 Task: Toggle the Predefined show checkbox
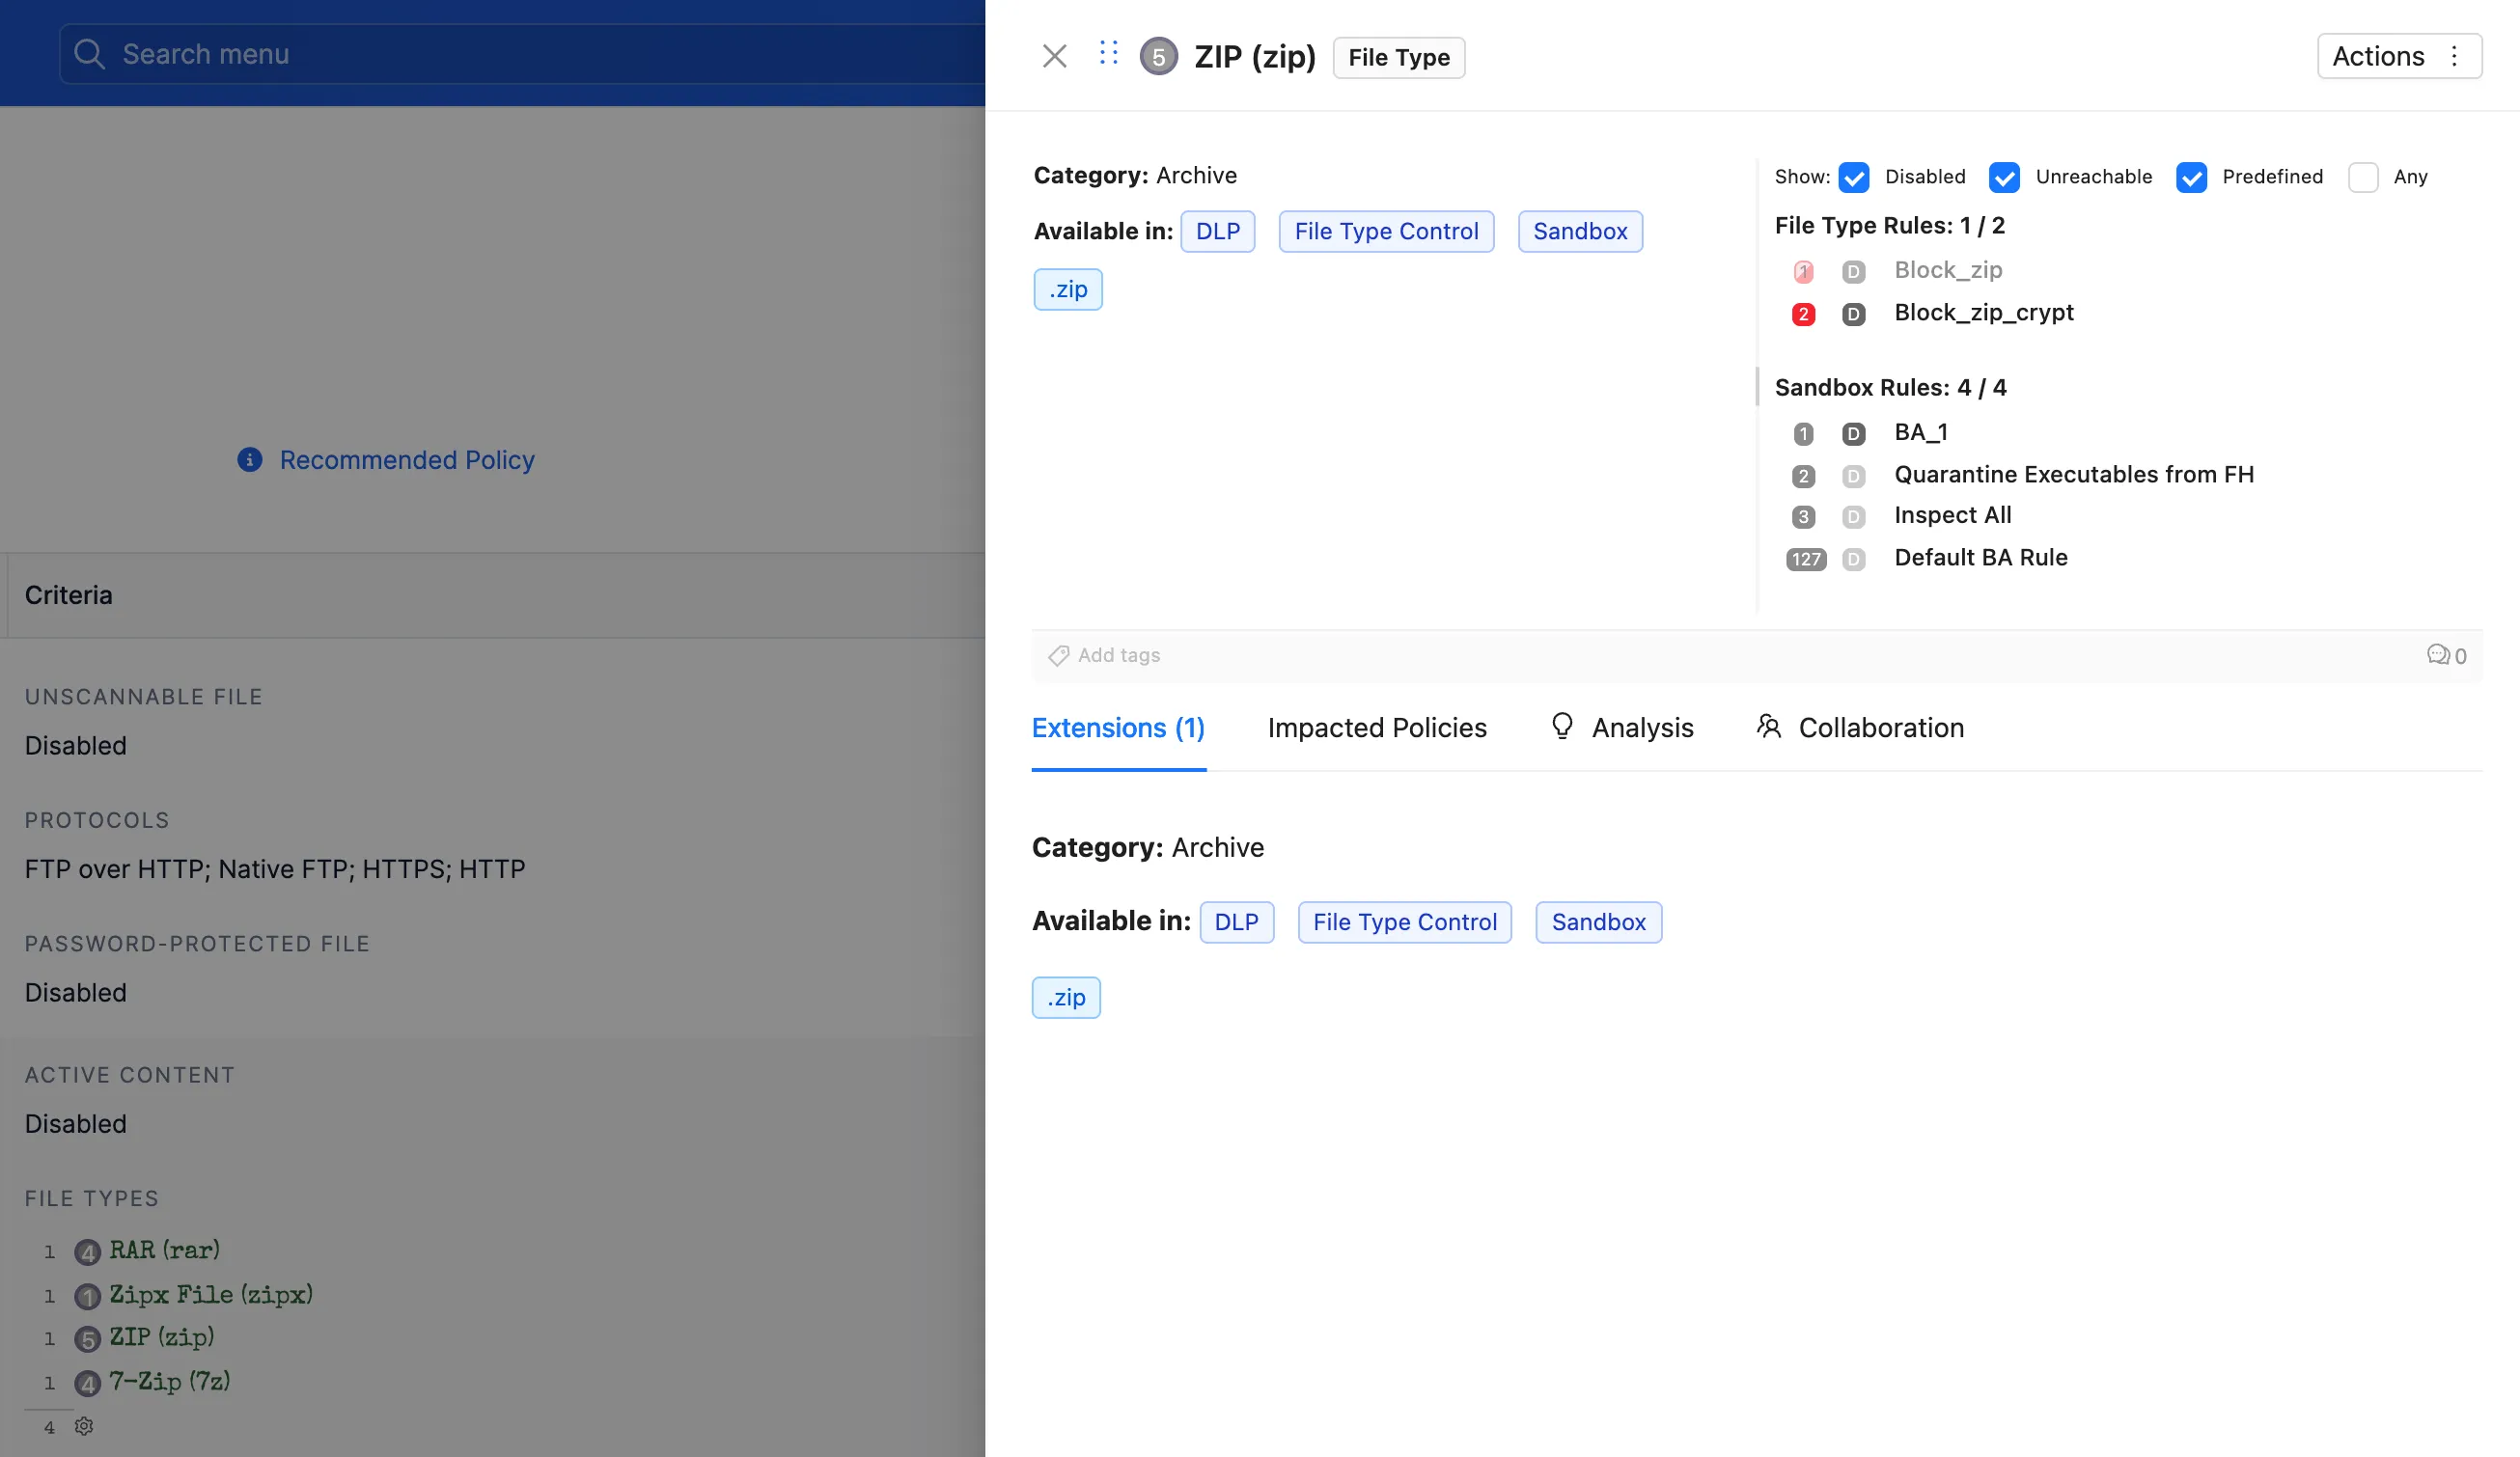(2191, 177)
